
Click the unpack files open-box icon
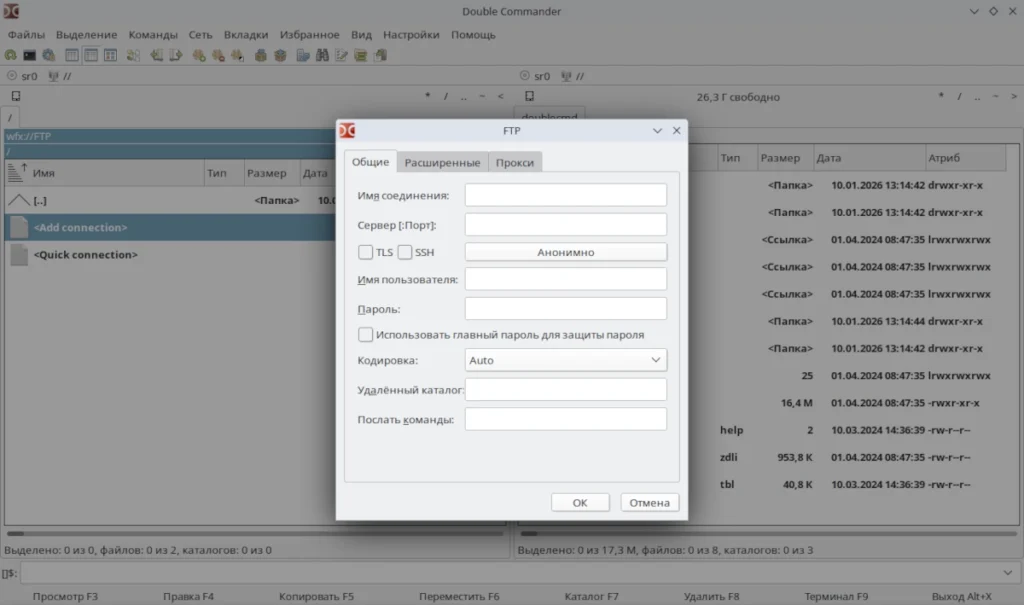pyautogui.click(x=280, y=56)
